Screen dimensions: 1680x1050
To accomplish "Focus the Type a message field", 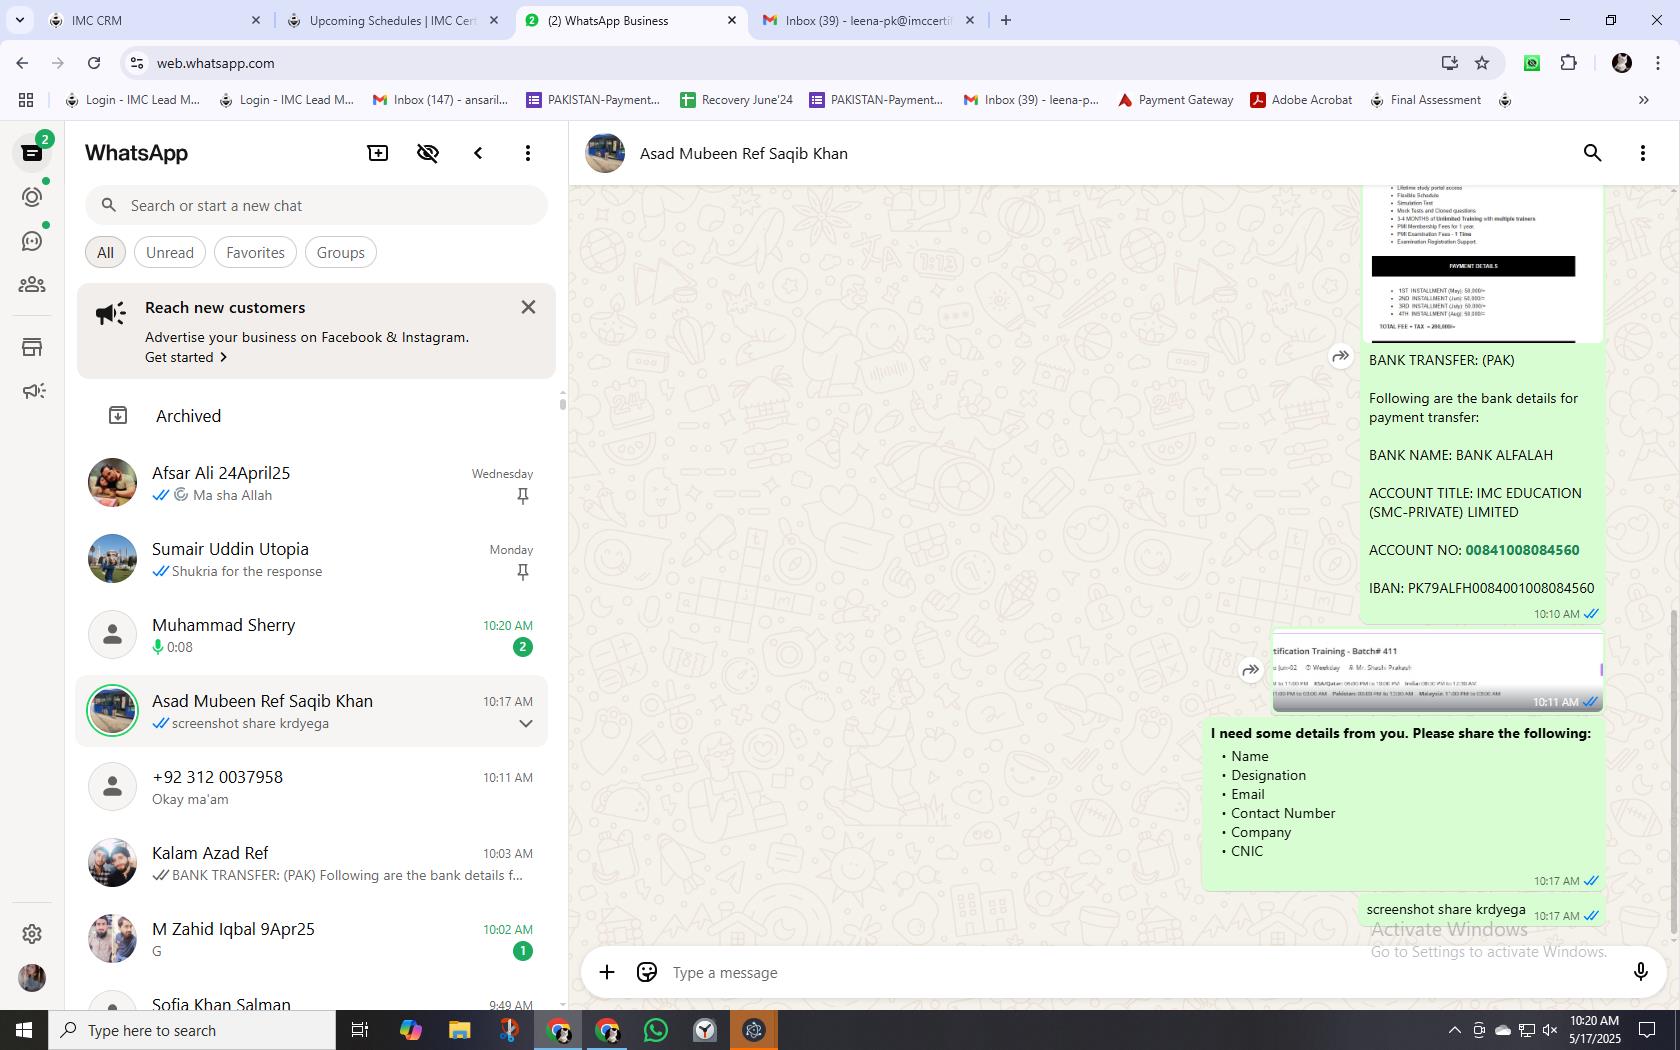I will click(x=1140, y=972).
